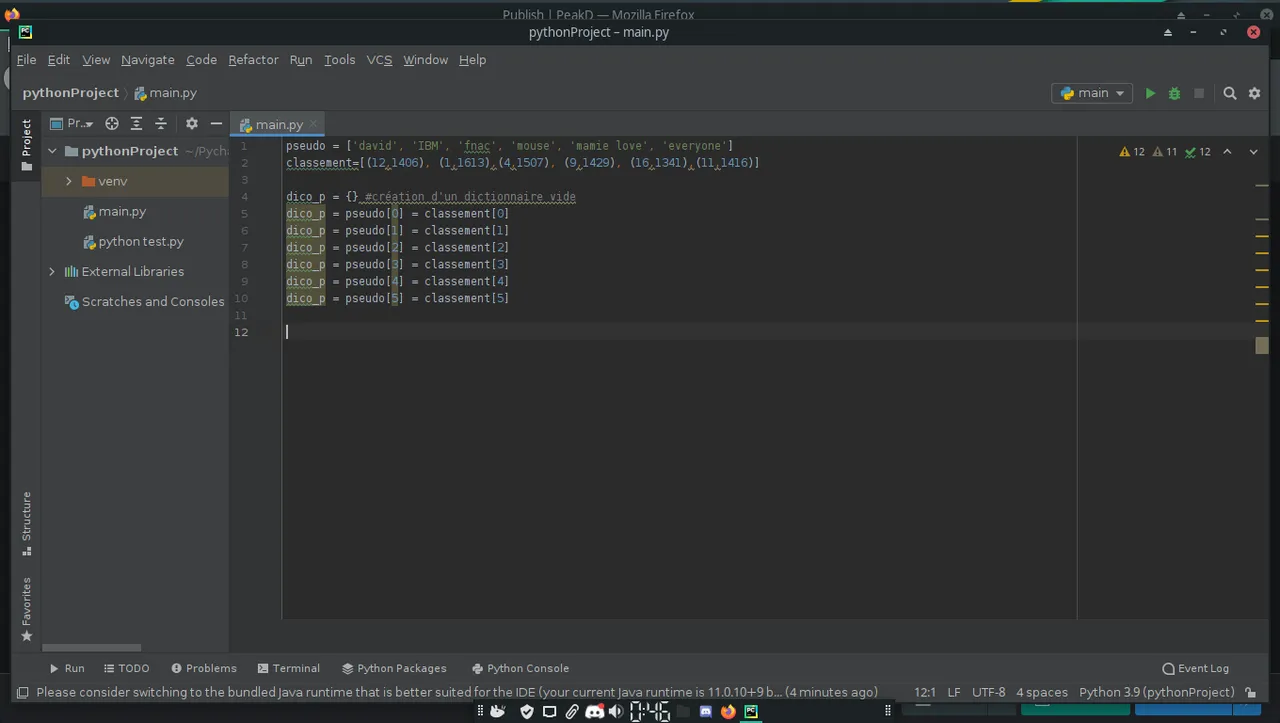The height and width of the screenshot is (723, 1280).
Task: Collapse the pythonProject root folder
Action: pos(53,151)
